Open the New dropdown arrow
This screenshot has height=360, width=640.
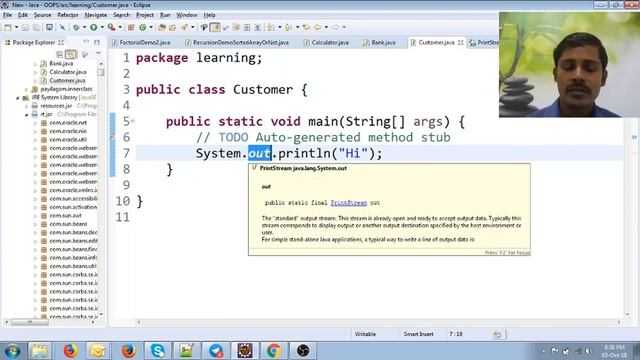coord(16,27)
